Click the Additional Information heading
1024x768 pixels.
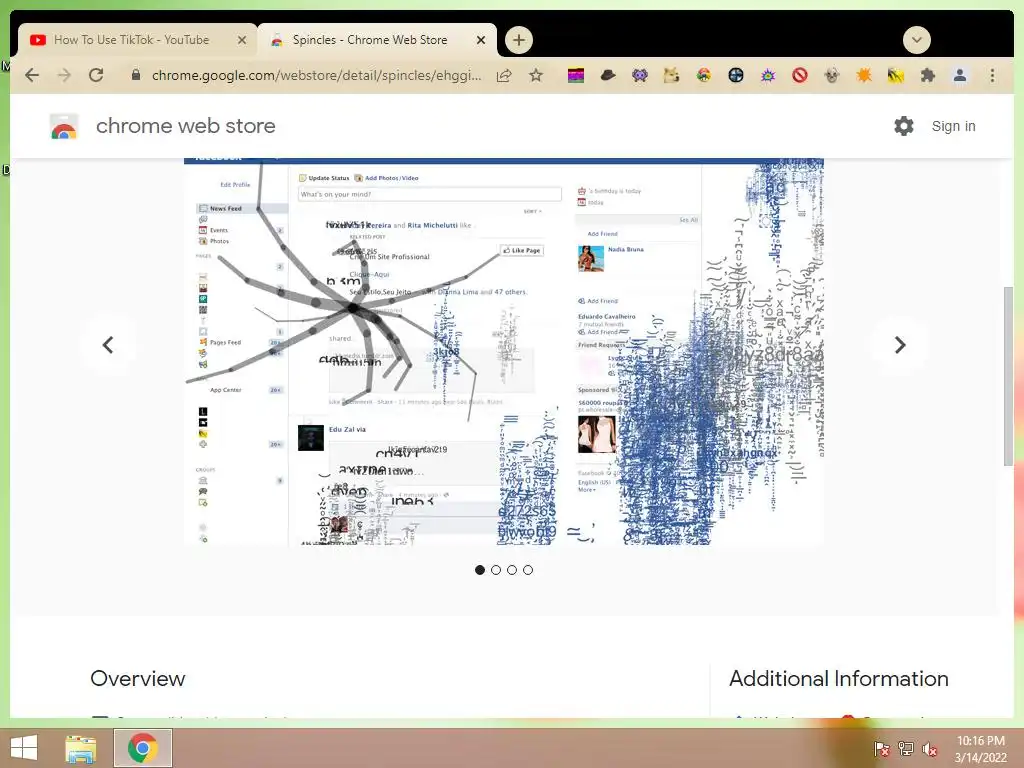[x=839, y=679]
